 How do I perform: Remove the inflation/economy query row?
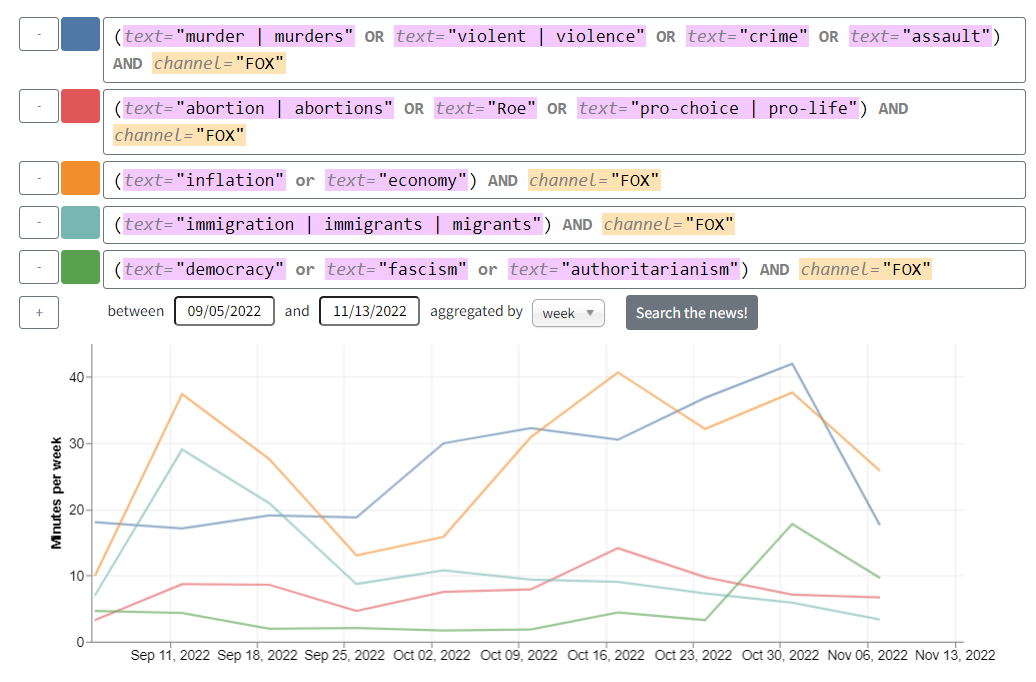coord(39,178)
